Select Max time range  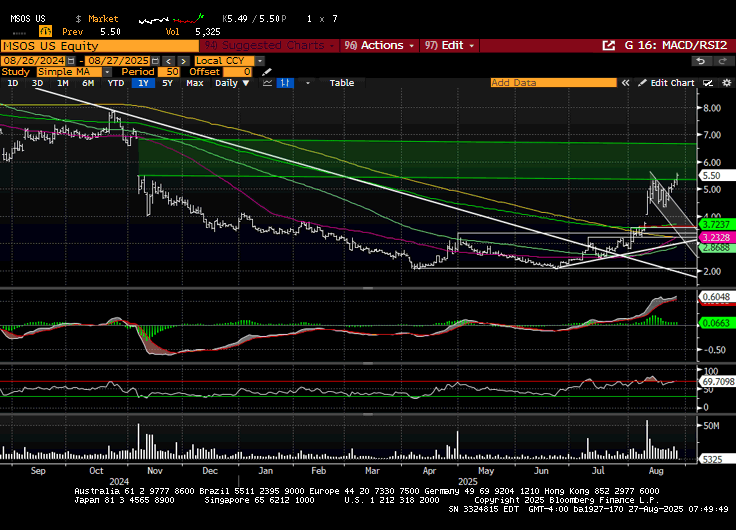(x=194, y=83)
